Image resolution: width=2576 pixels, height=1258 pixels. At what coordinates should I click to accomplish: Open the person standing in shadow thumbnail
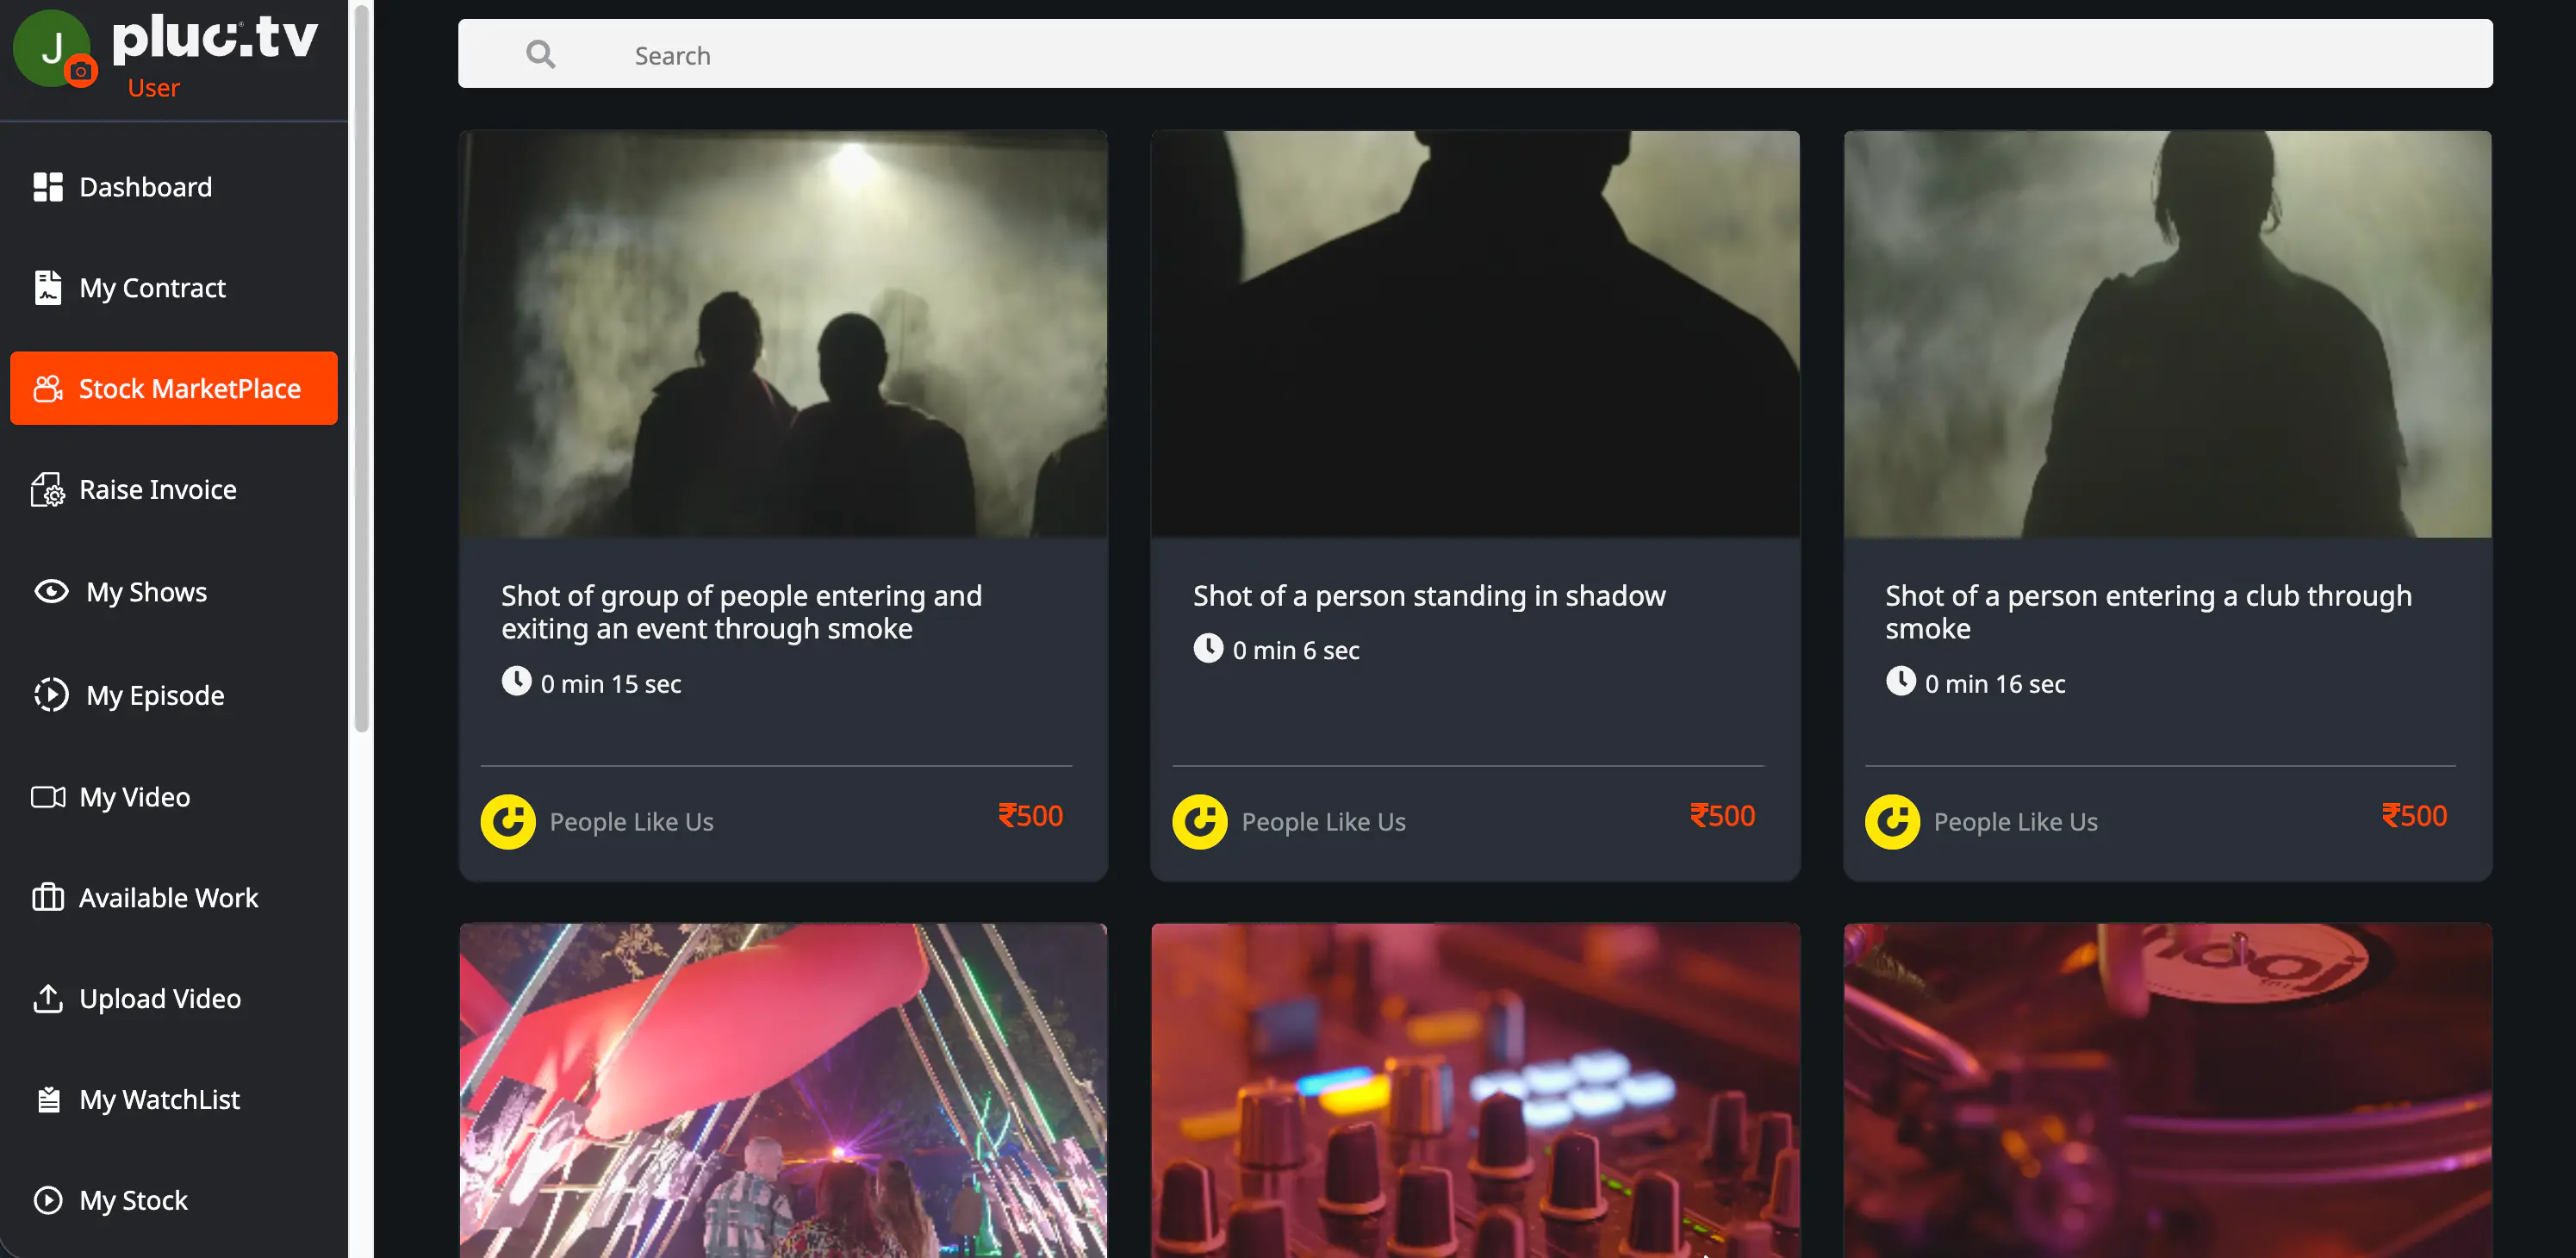(x=1474, y=334)
